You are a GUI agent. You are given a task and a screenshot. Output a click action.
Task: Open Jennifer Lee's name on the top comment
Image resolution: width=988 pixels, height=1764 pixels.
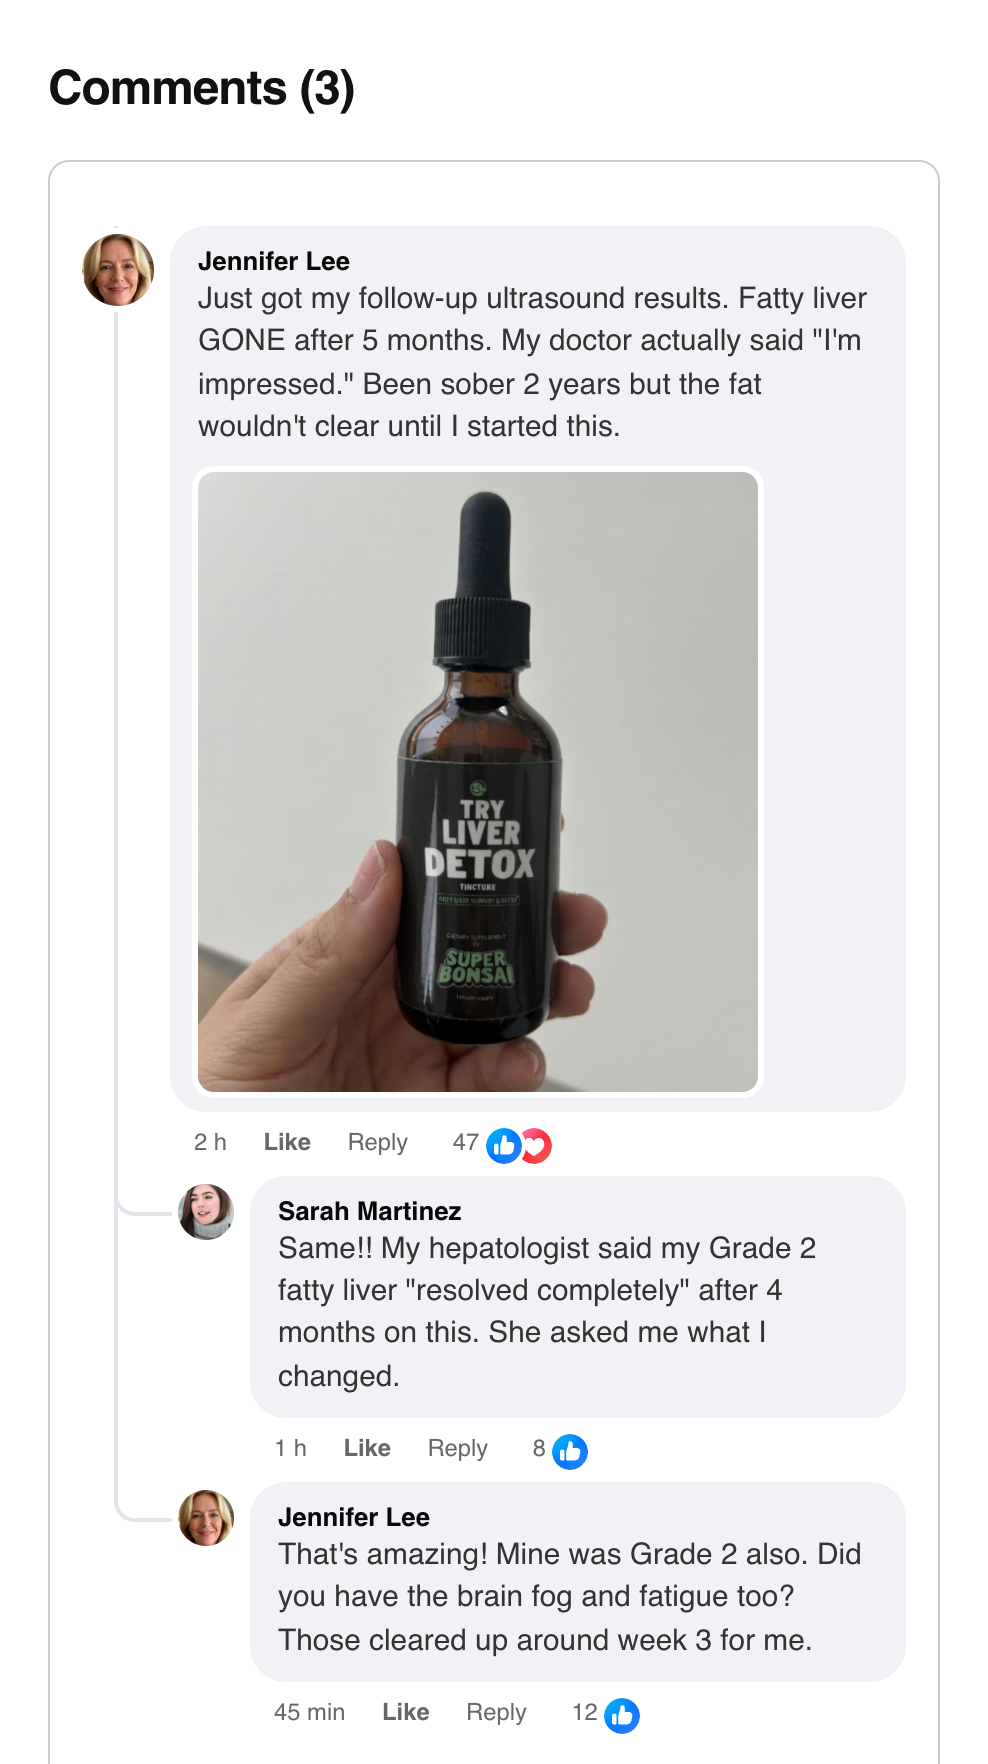pos(274,261)
